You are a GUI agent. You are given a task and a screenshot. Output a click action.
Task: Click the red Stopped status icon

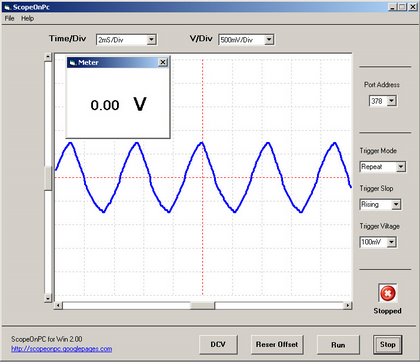388,293
